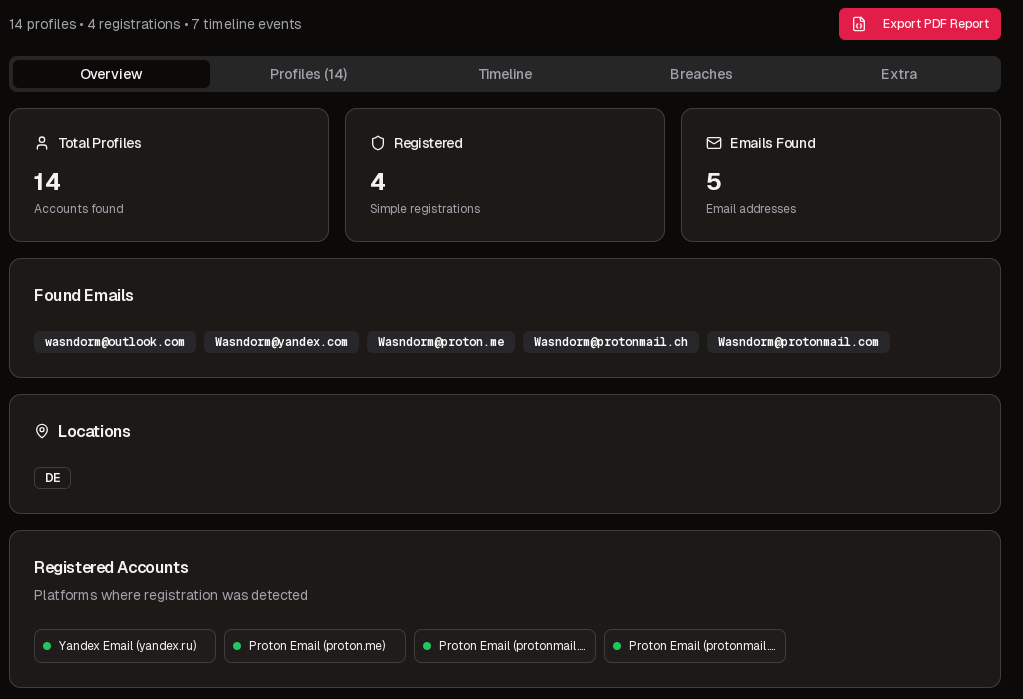Click the person icon beside Total Profiles
Viewport: 1023px width, 699px height.
tap(42, 143)
